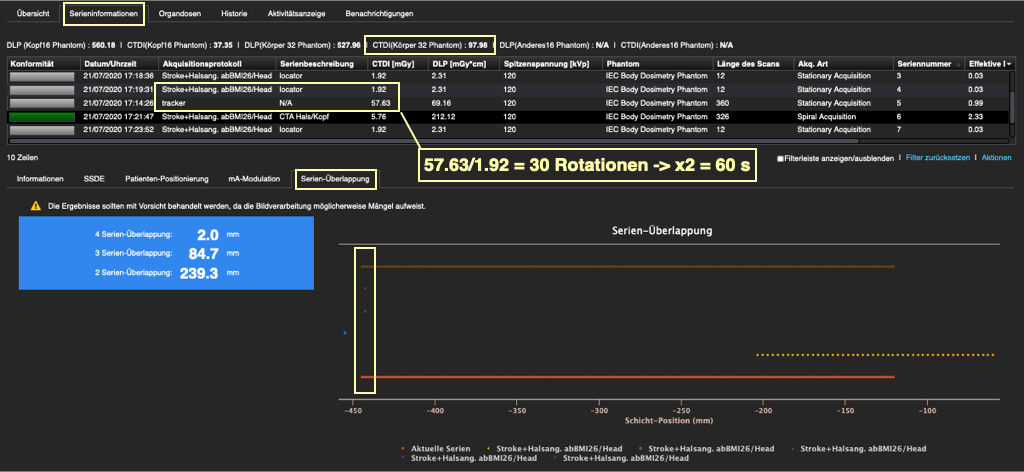The height and width of the screenshot is (472, 1024).
Task: Click the 4 Serien-Überlappung value 2.0
Action: pyautogui.click(x=208, y=234)
